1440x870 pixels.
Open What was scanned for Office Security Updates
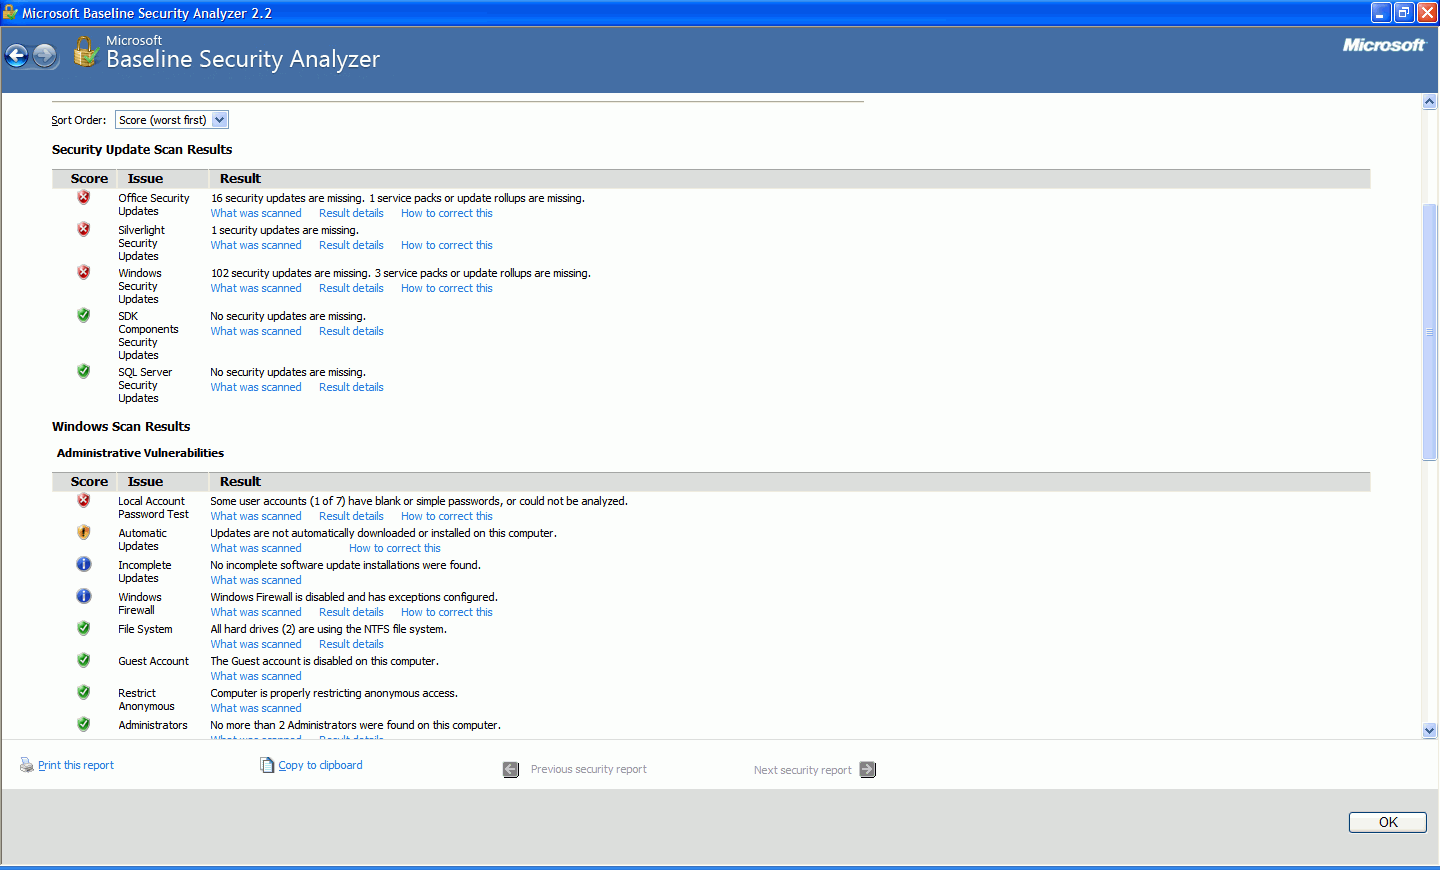tap(256, 213)
